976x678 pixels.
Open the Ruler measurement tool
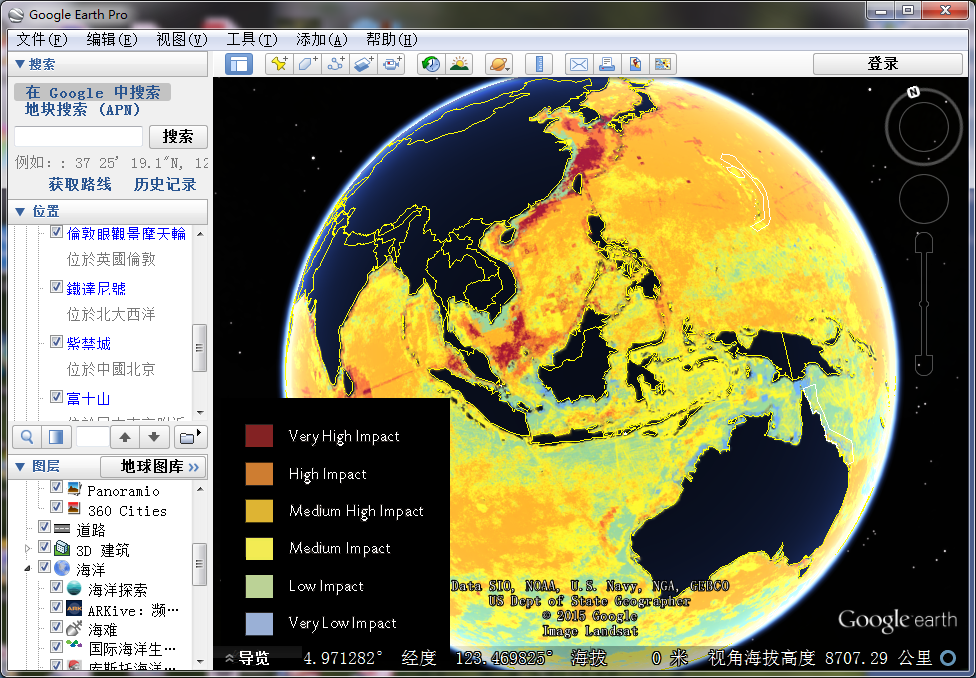[x=539, y=64]
